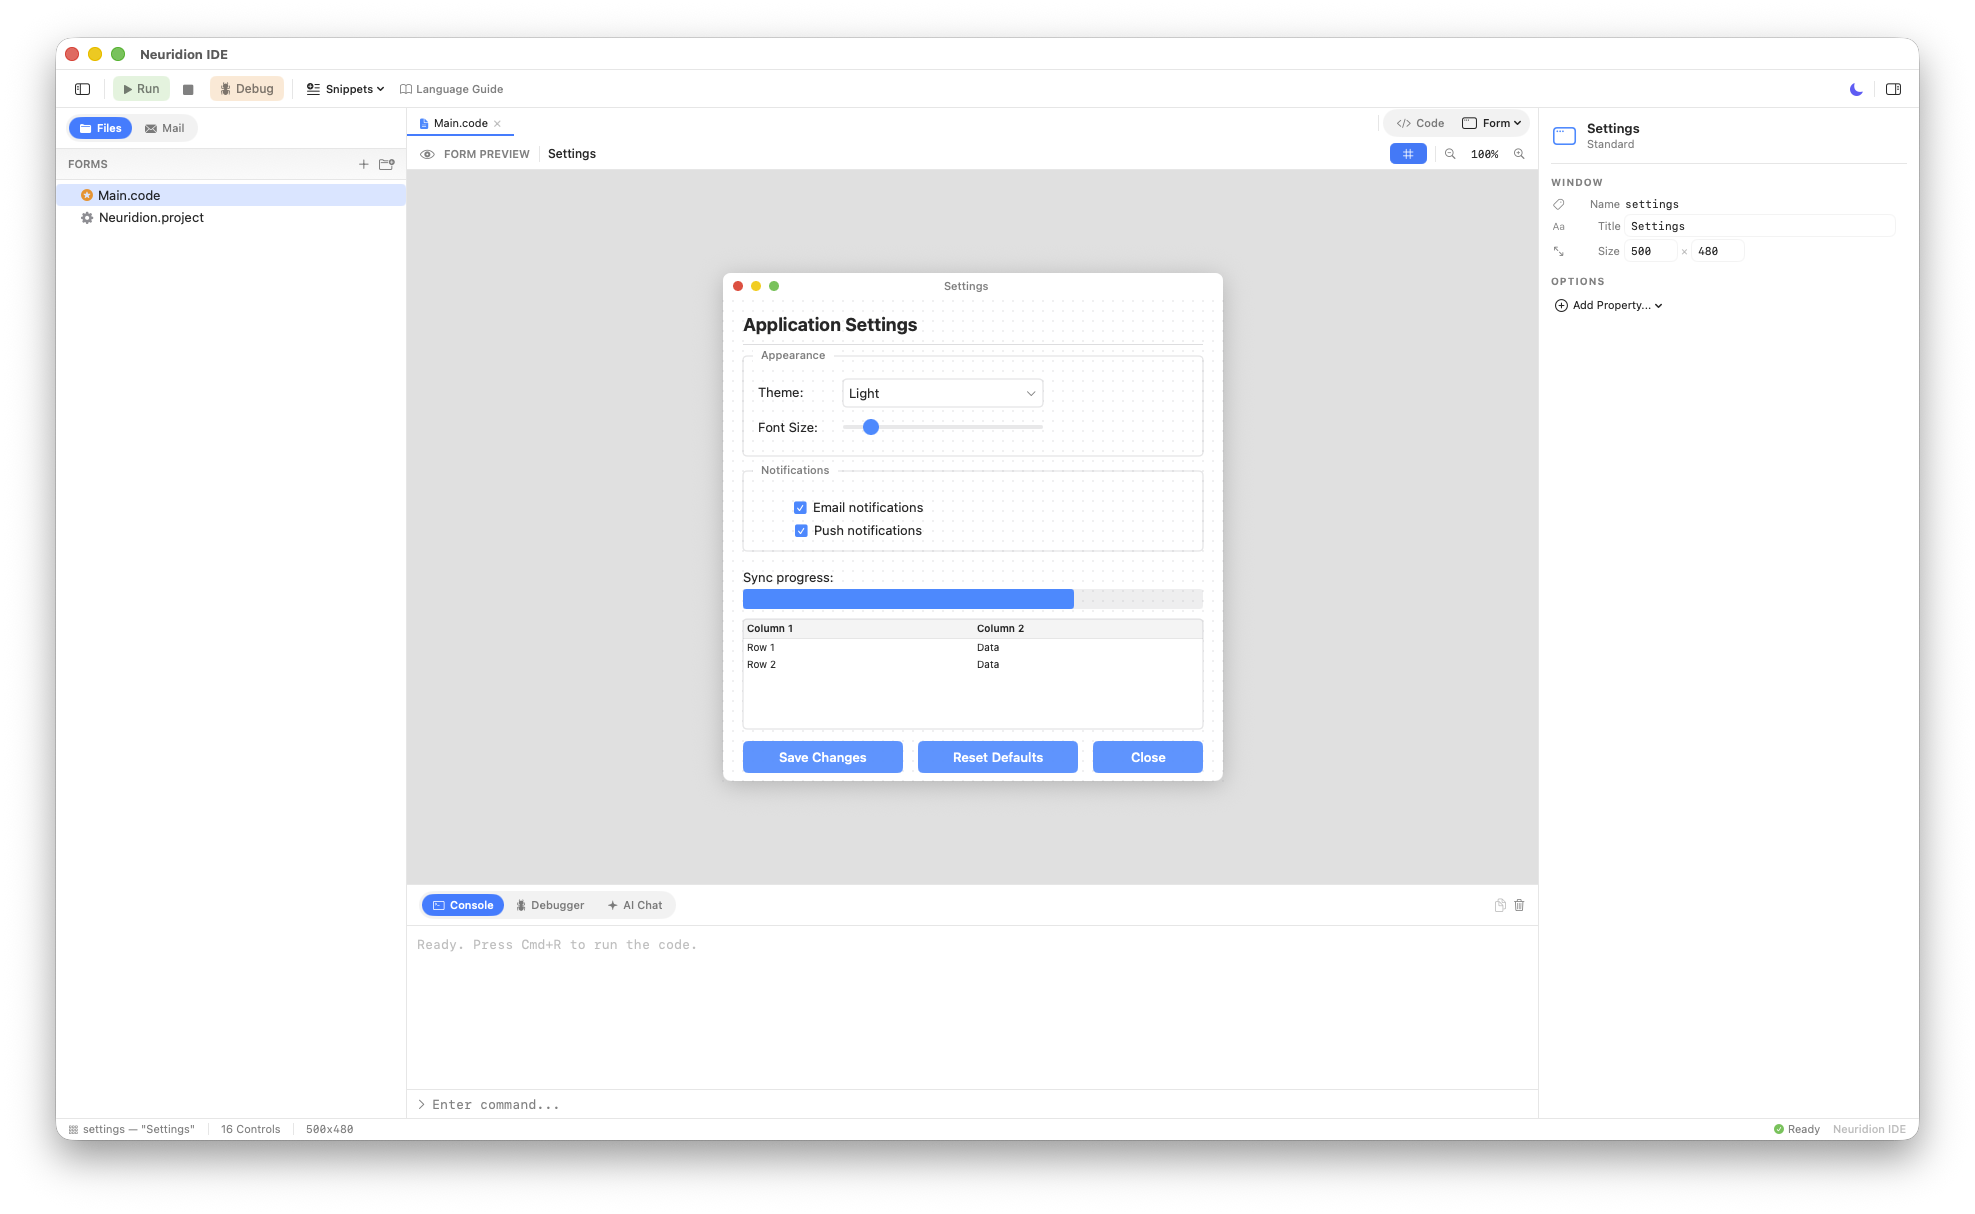Switch to dark mode with the moon icon
This screenshot has width=1975, height=1214.
[1855, 89]
